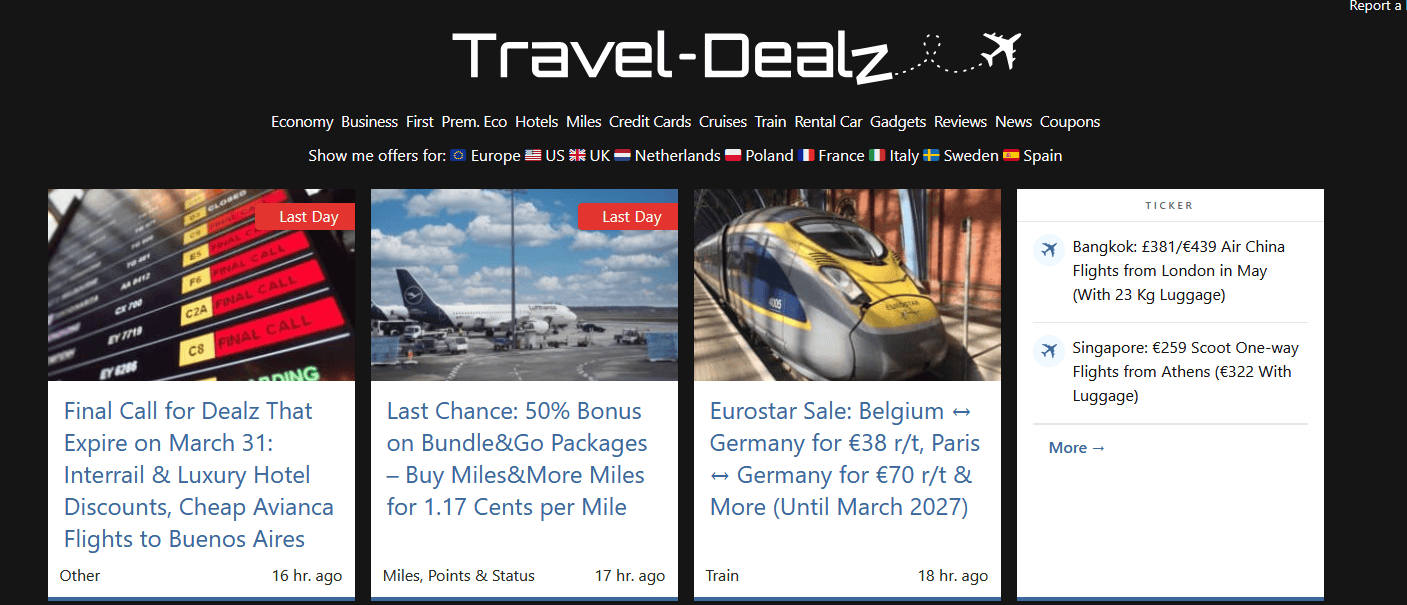
Task: Go to the Coupons menu item
Action: [x=1070, y=122]
